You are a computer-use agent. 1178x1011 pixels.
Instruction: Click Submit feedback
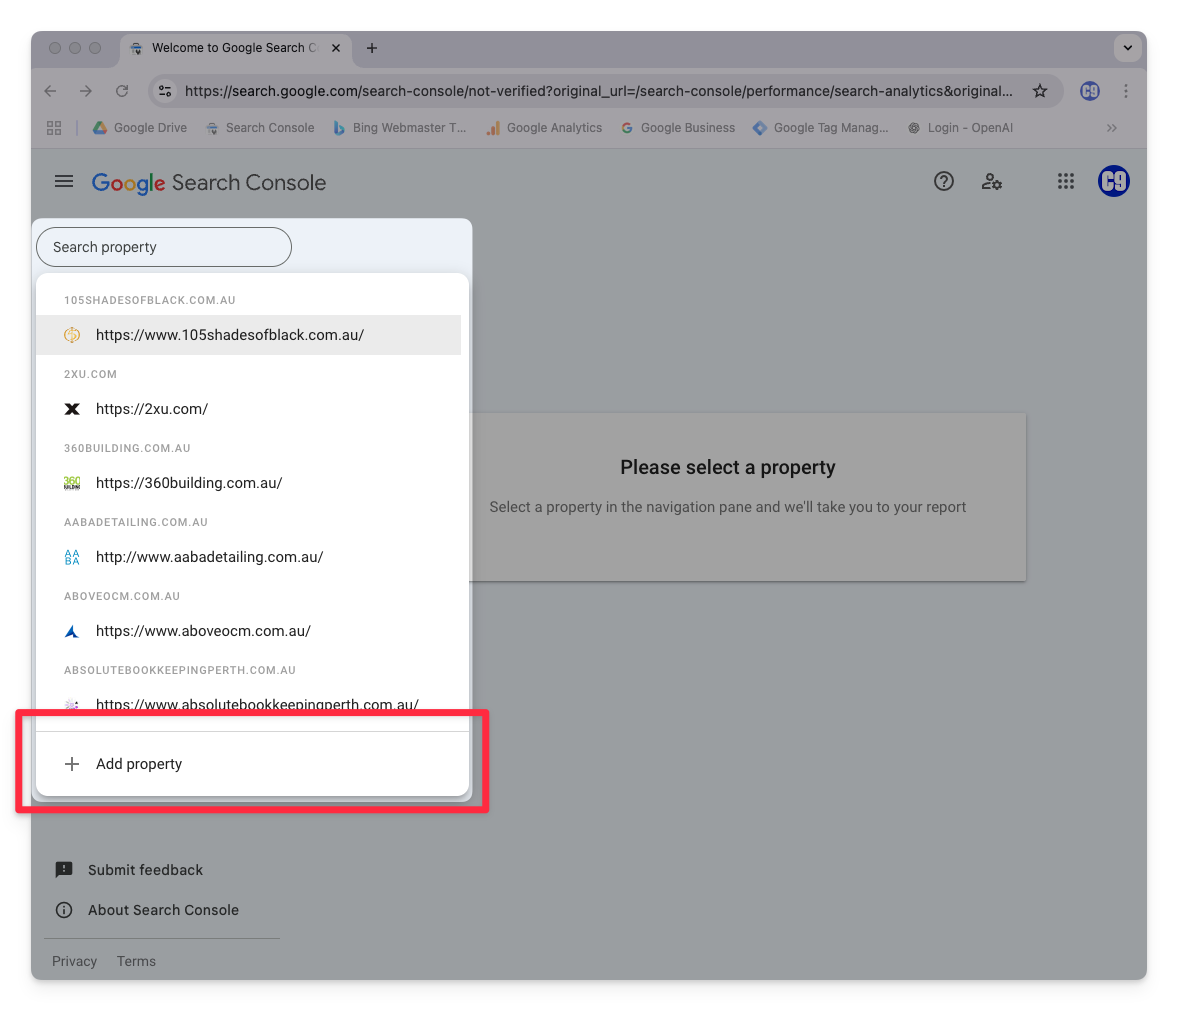click(145, 870)
